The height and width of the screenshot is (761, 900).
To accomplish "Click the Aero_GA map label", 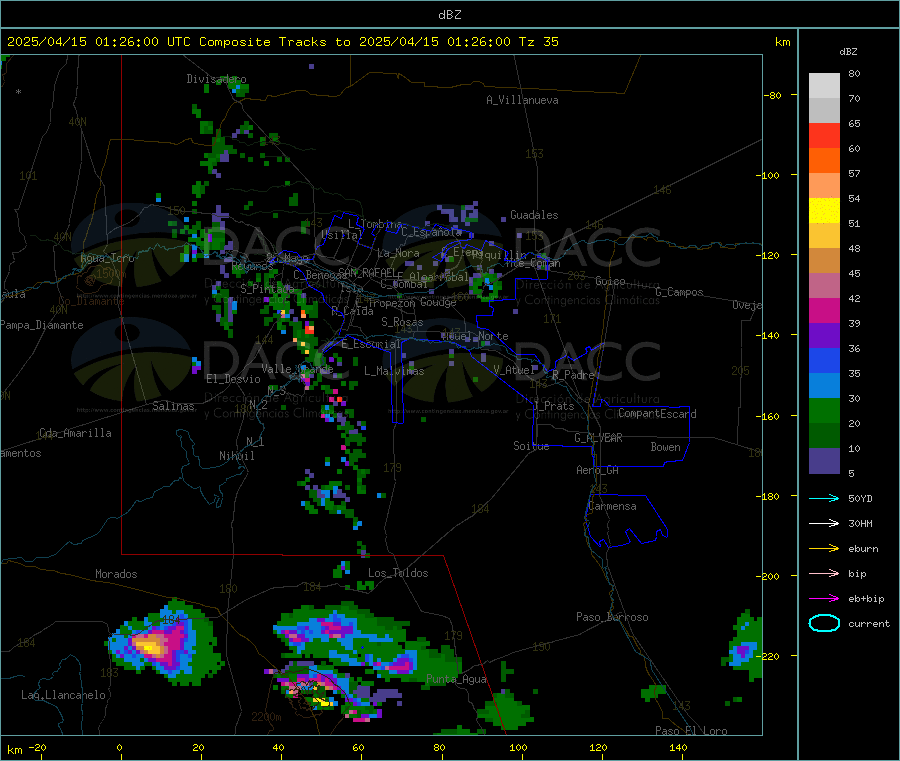I will [x=598, y=470].
